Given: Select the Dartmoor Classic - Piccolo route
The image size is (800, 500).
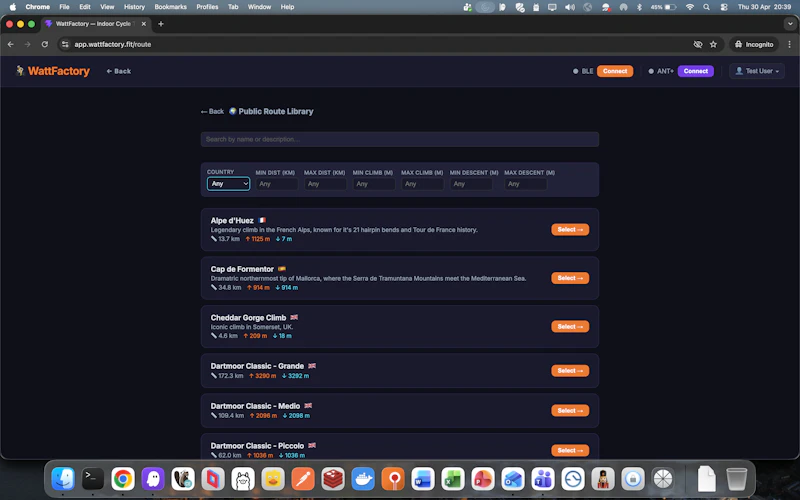Looking at the screenshot, I should click(570, 450).
